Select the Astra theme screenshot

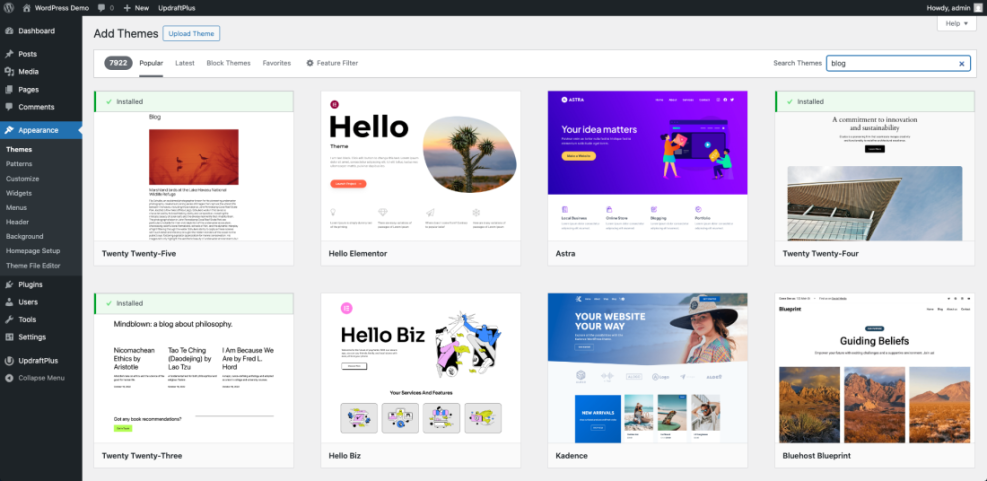pos(648,166)
